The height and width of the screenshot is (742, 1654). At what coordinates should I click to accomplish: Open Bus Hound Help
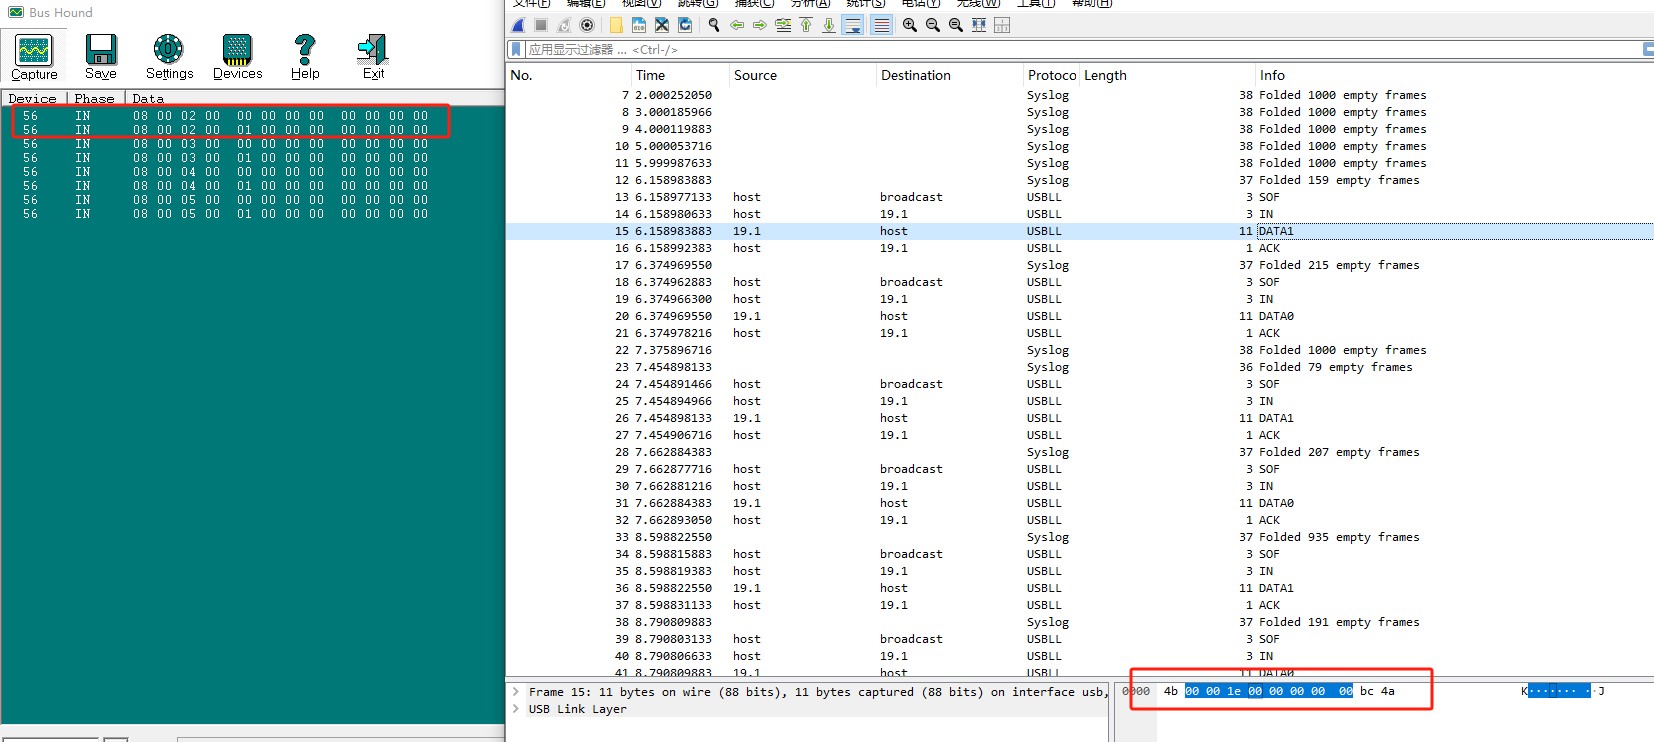305,57
